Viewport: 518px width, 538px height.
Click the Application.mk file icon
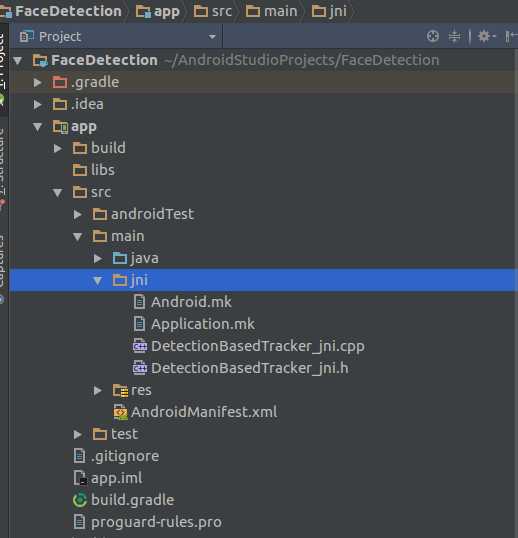(x=140, y=324)
